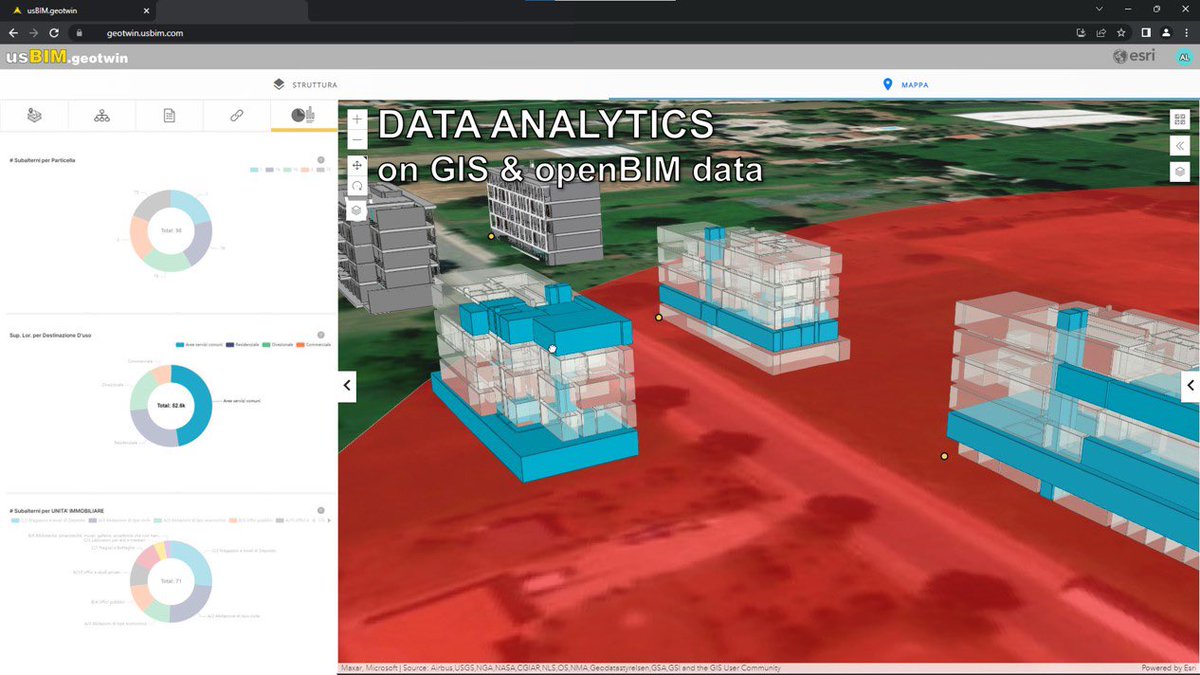This screenshot has width=1200, height=675.
Task: Zoom in on the map
Action: pos(358,119)
